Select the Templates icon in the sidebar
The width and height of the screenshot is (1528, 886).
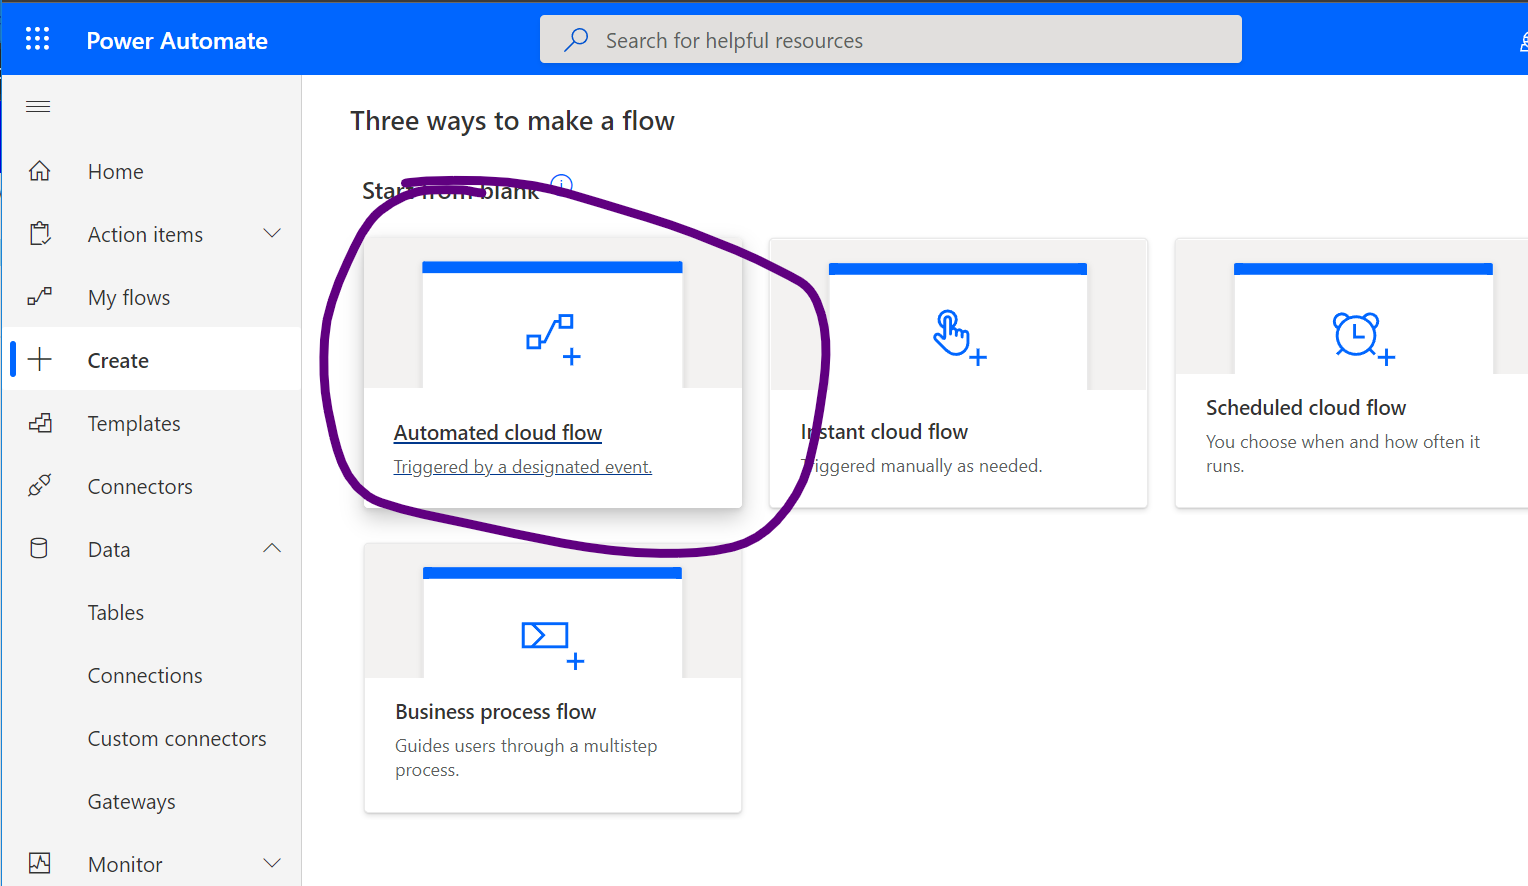(x=40, y=422)
